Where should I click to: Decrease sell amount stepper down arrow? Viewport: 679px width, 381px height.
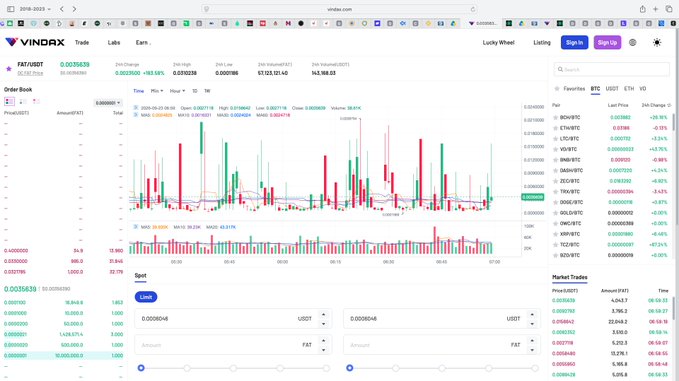[532, 350]
